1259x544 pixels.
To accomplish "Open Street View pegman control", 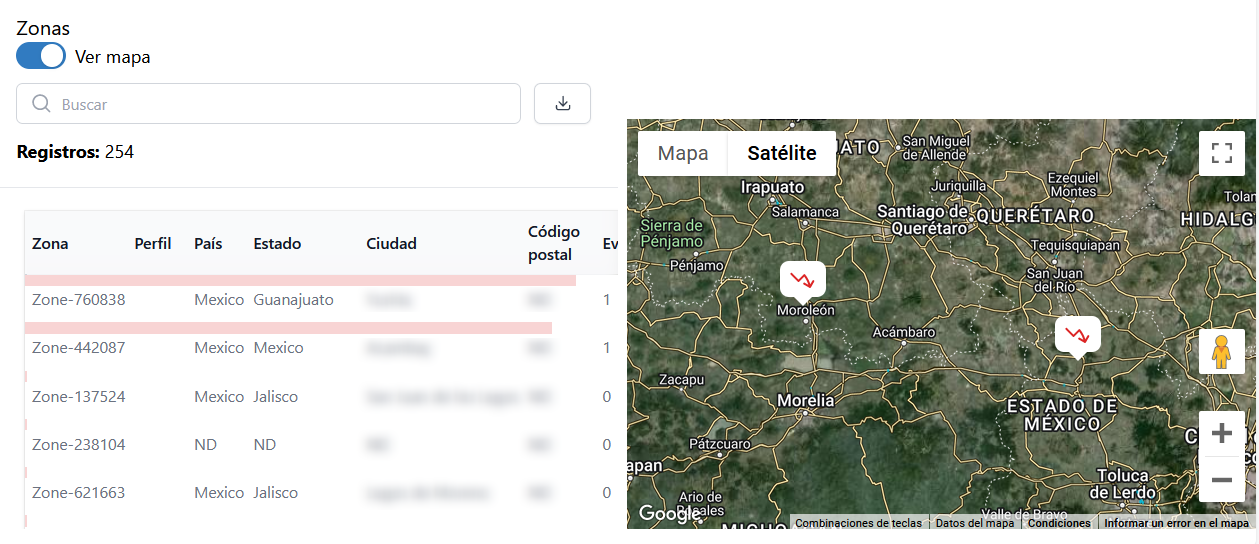I will (x=1221, y=352).
